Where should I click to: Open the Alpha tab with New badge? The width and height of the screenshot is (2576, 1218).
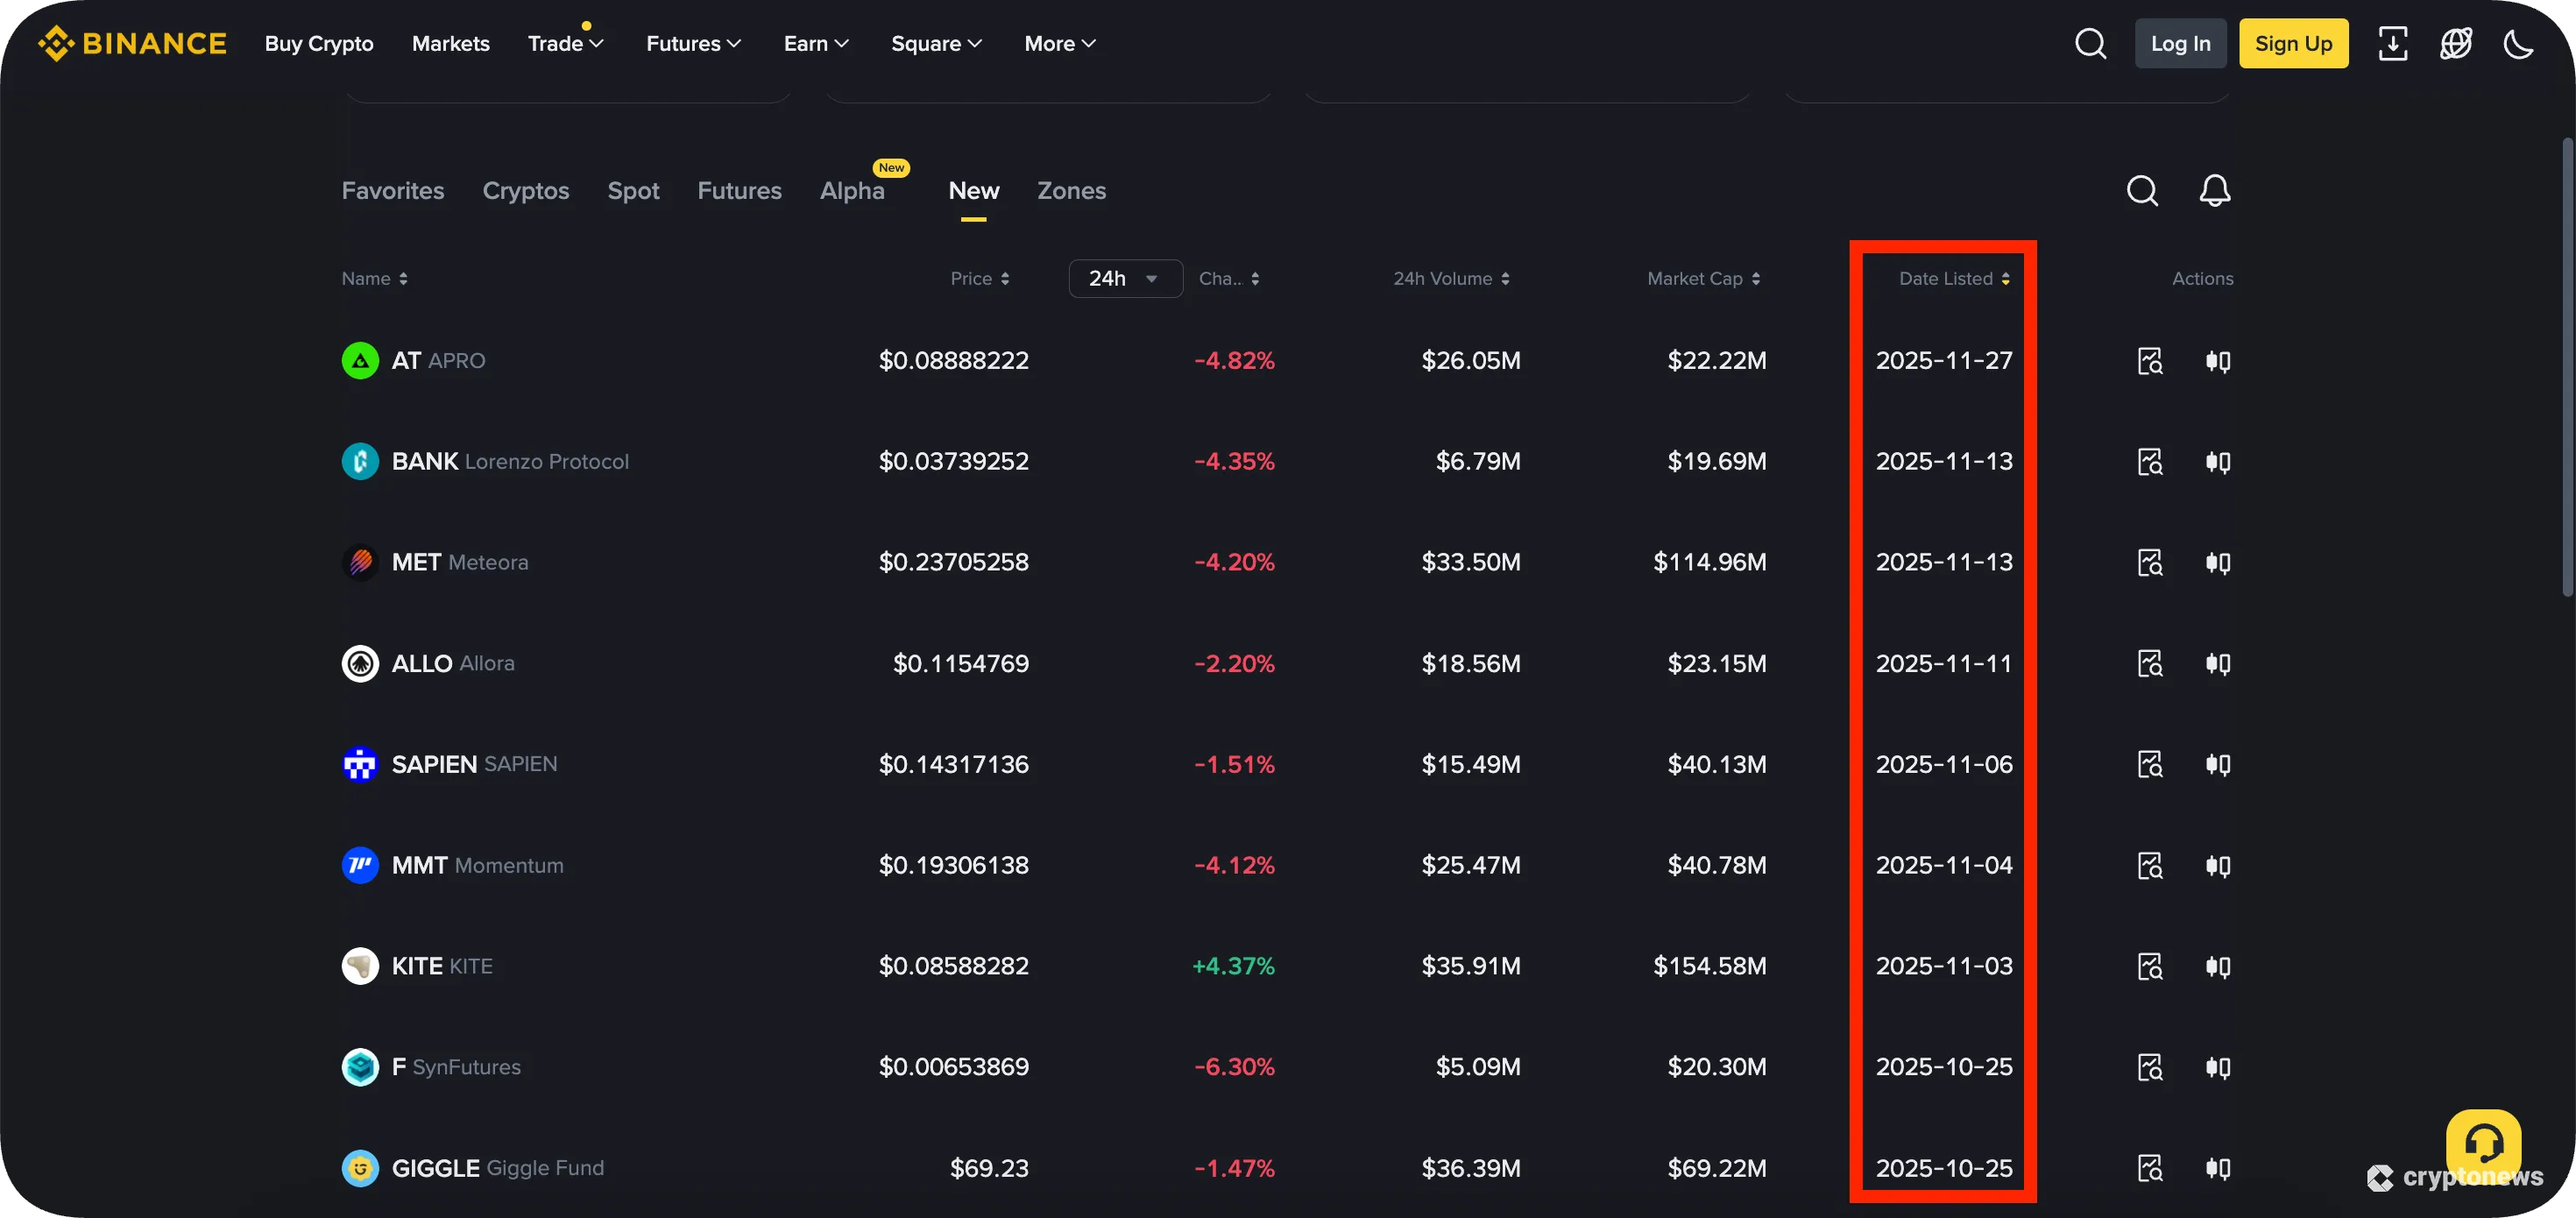(x=851, y=190)
